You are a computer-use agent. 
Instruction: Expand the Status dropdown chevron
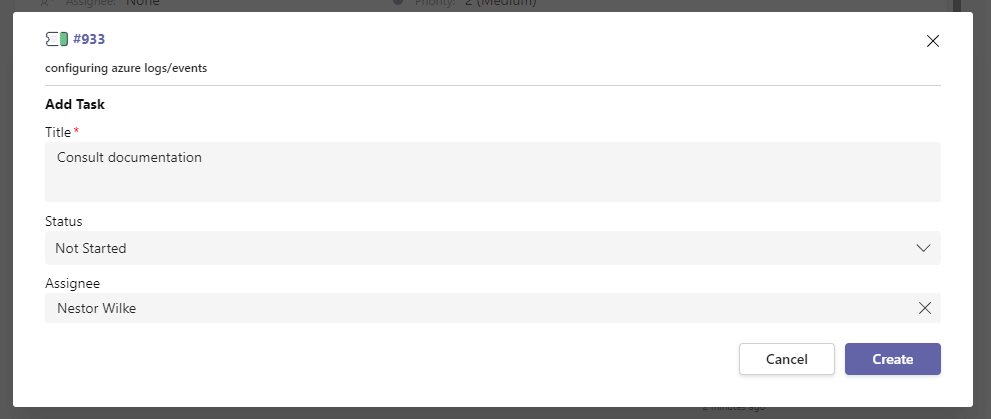tap(923, 248)
